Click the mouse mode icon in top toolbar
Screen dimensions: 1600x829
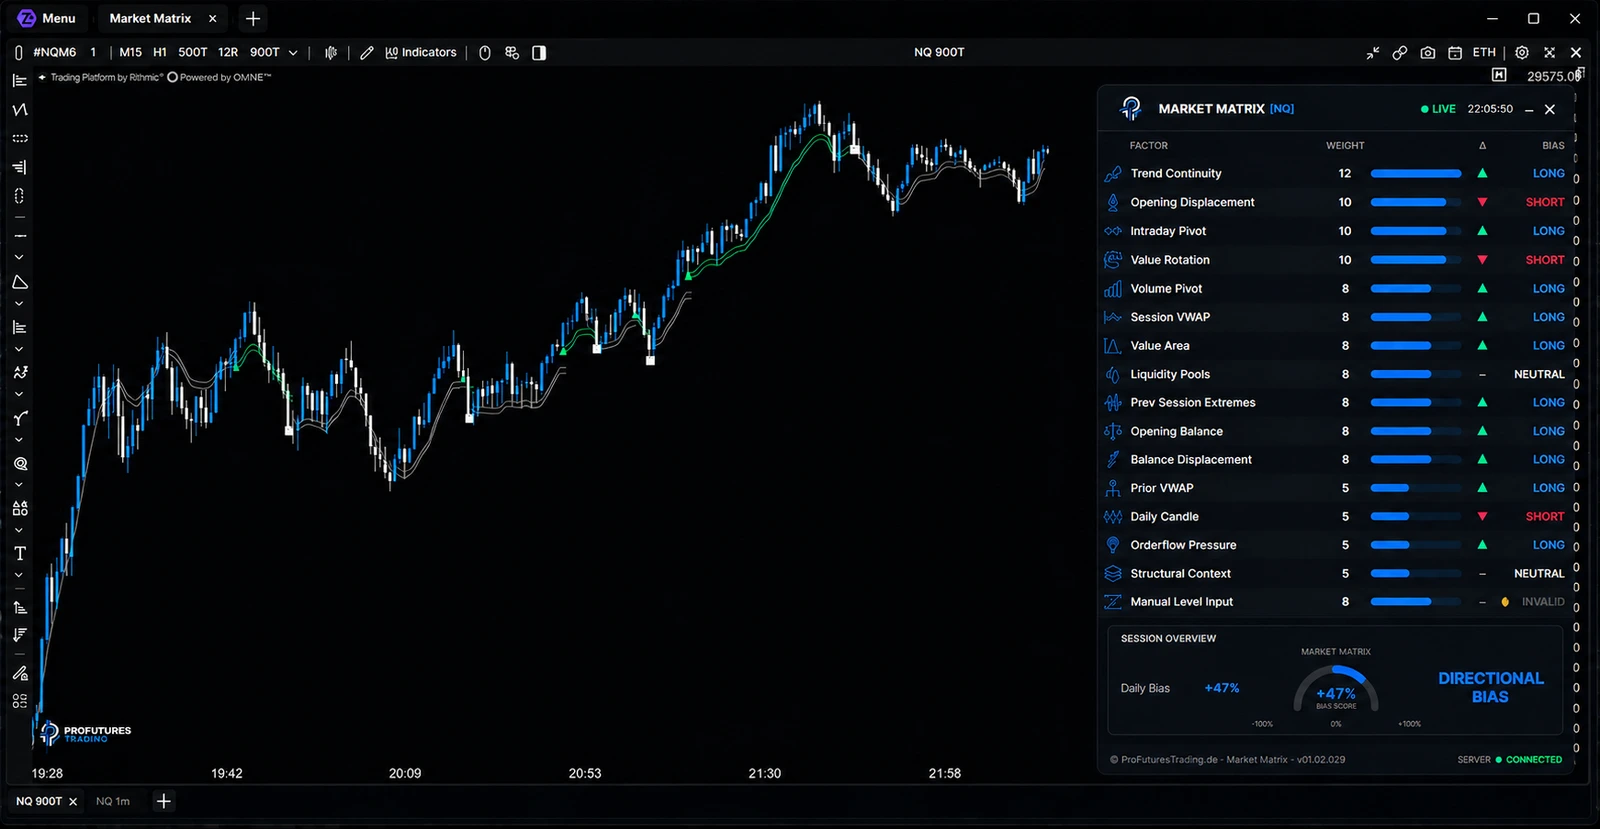click(x=485, y=52)
